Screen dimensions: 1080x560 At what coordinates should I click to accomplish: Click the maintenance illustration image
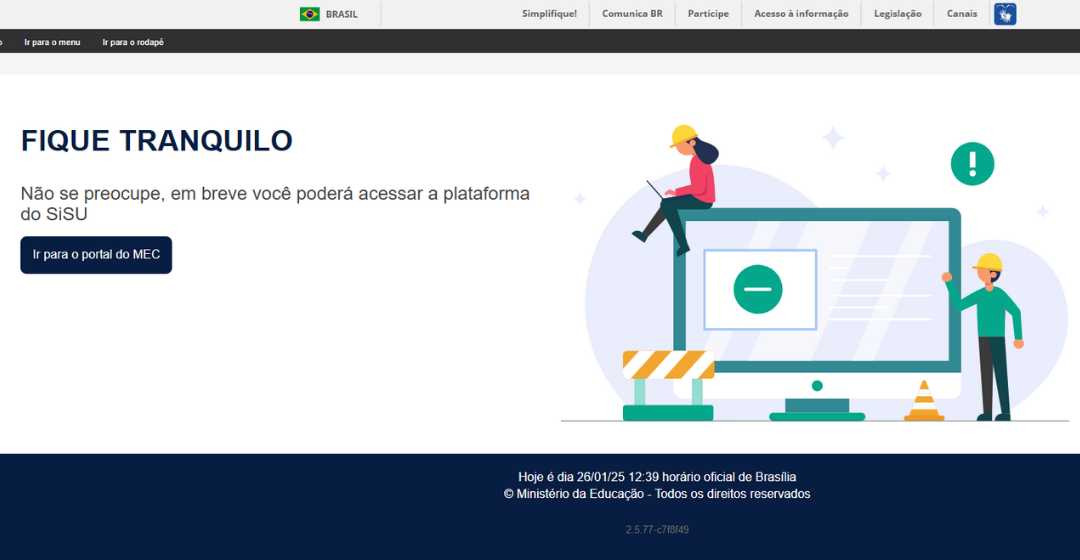(815, 273)
